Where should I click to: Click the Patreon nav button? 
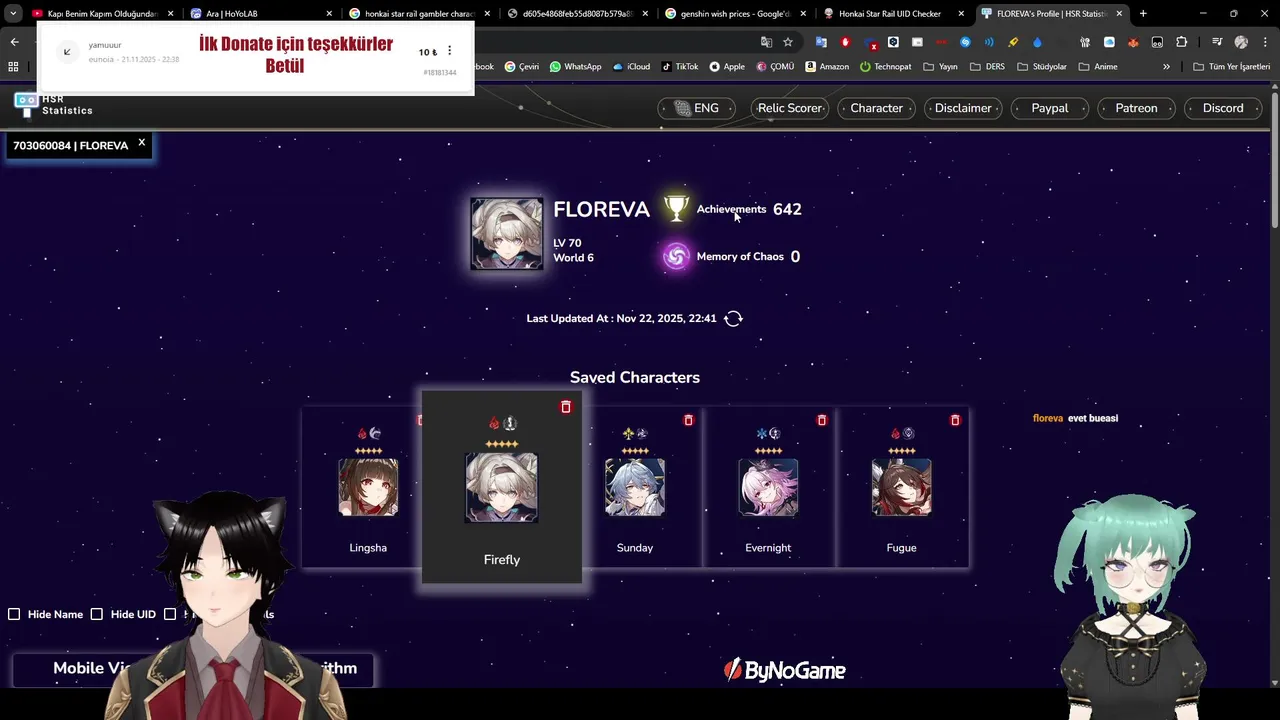click(x=1137, y=108)
